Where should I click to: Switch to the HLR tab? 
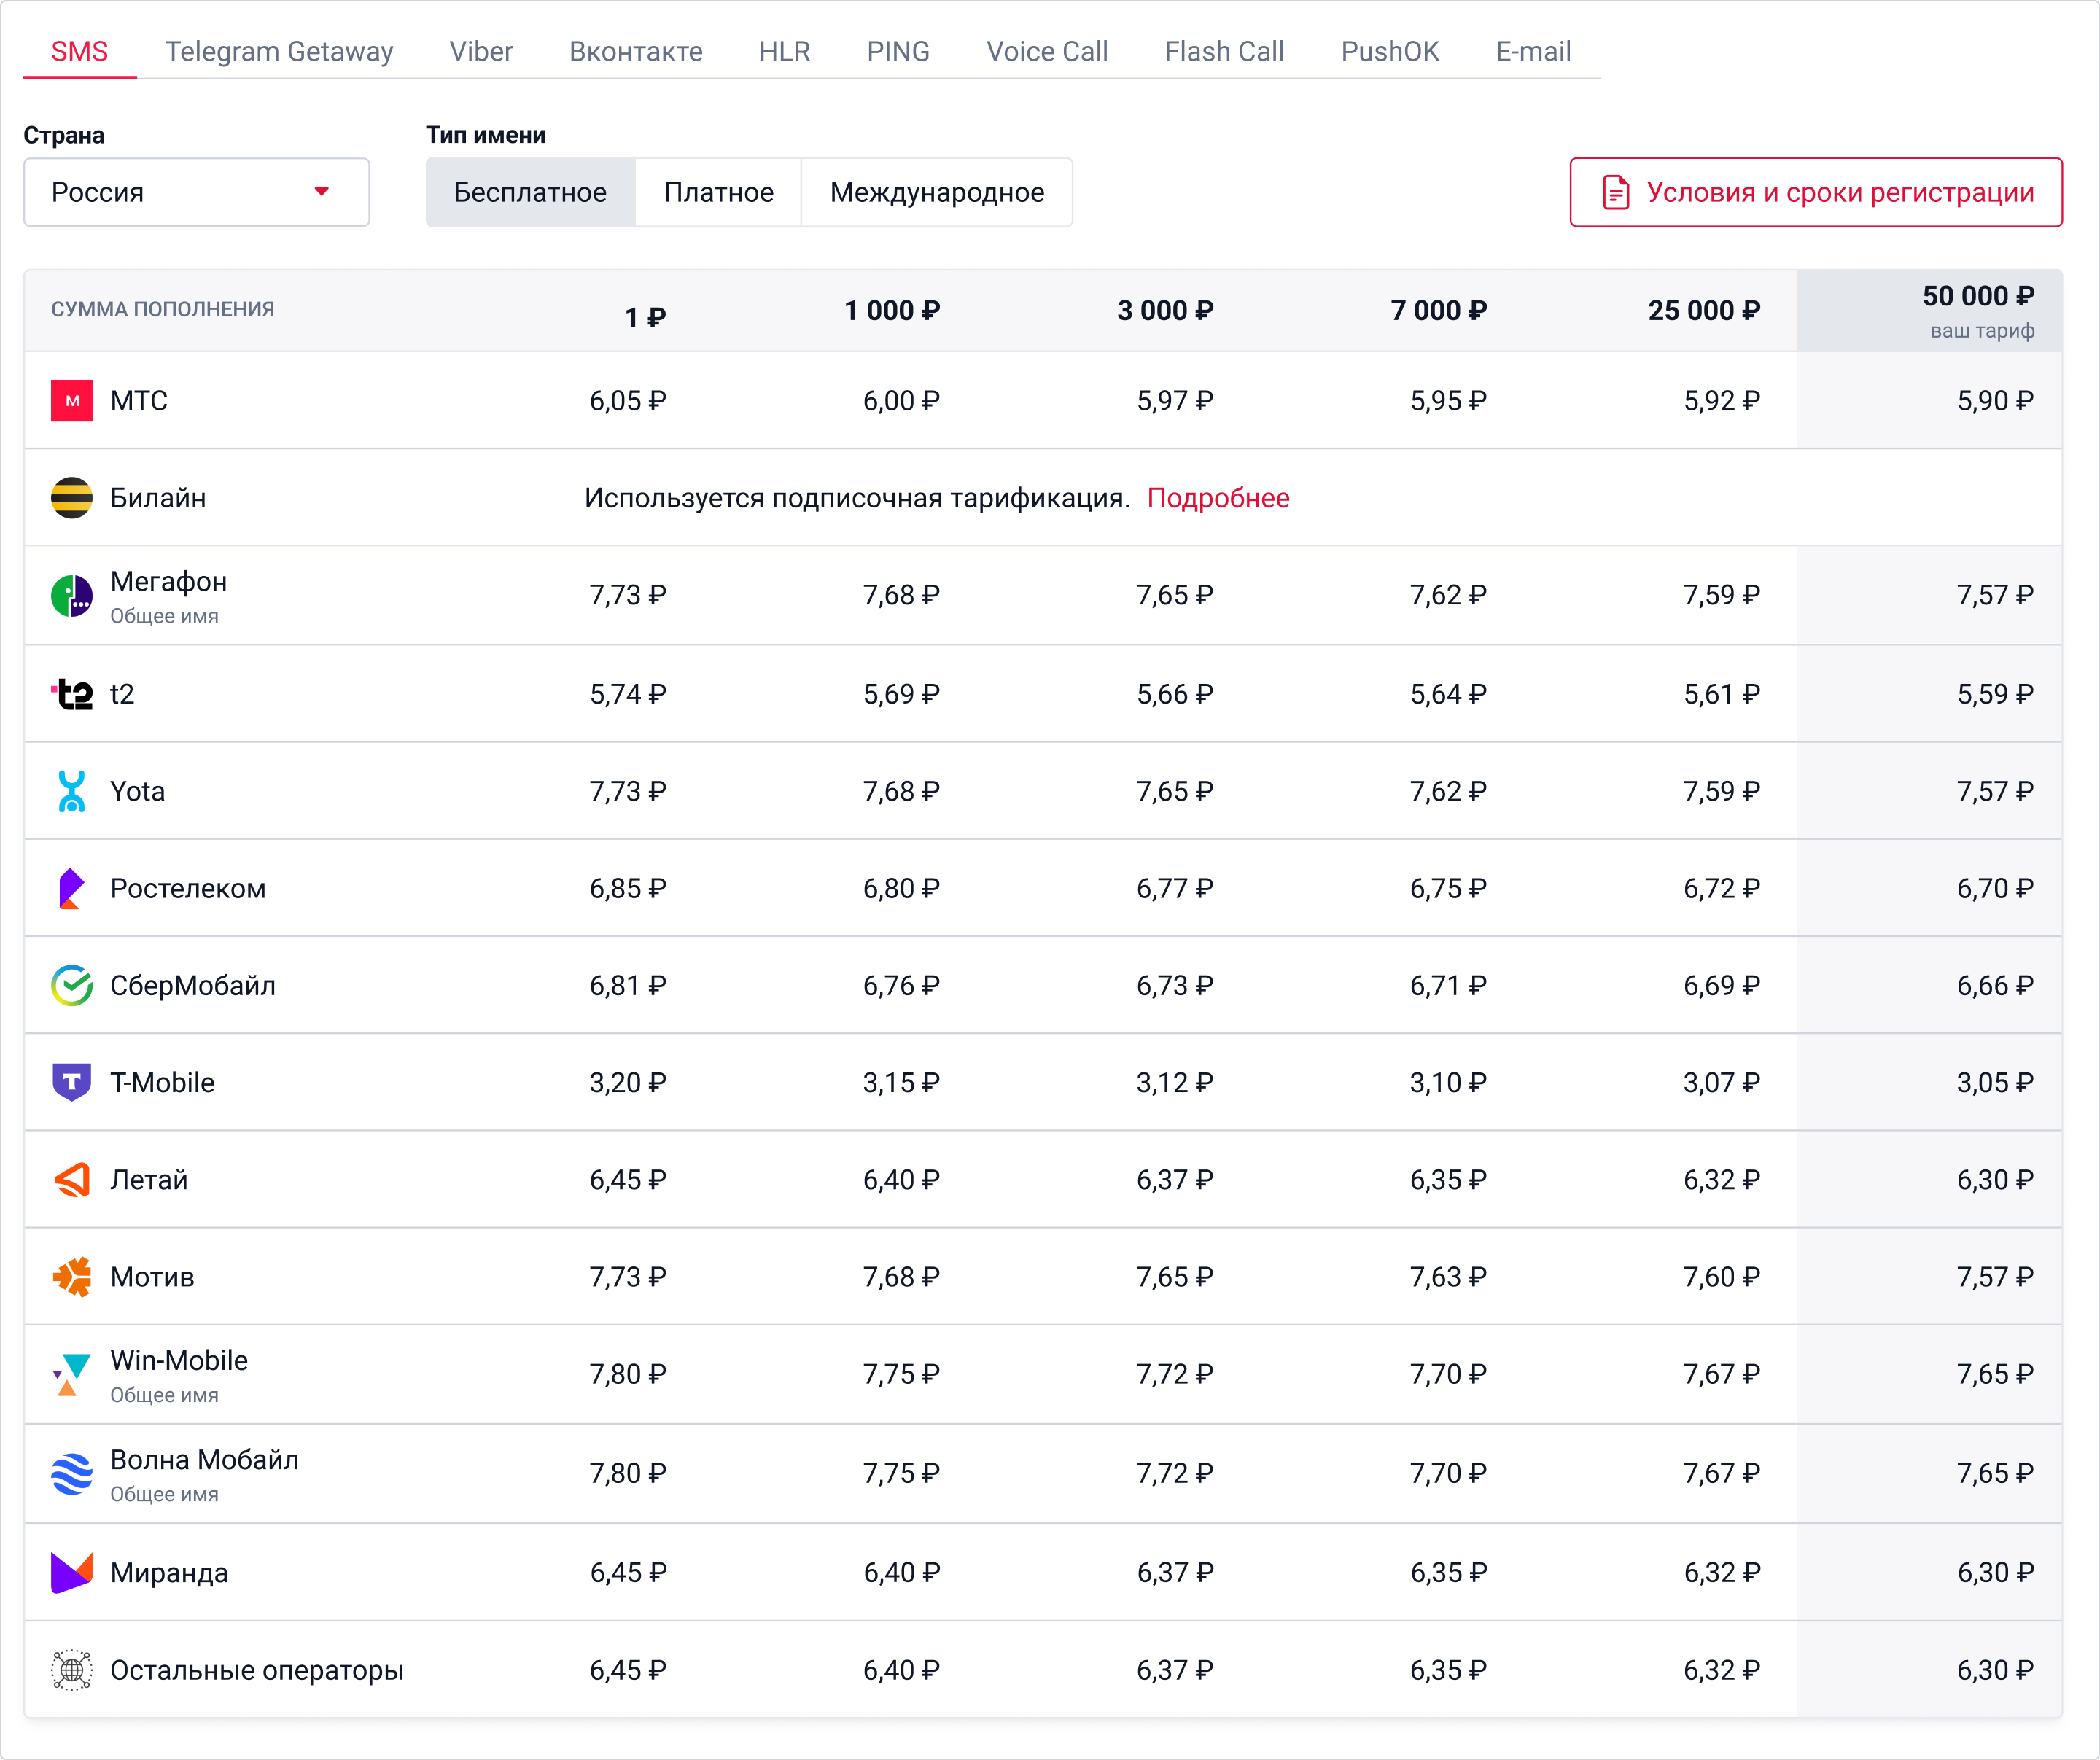pyautogui.click(x=785, y=51)
